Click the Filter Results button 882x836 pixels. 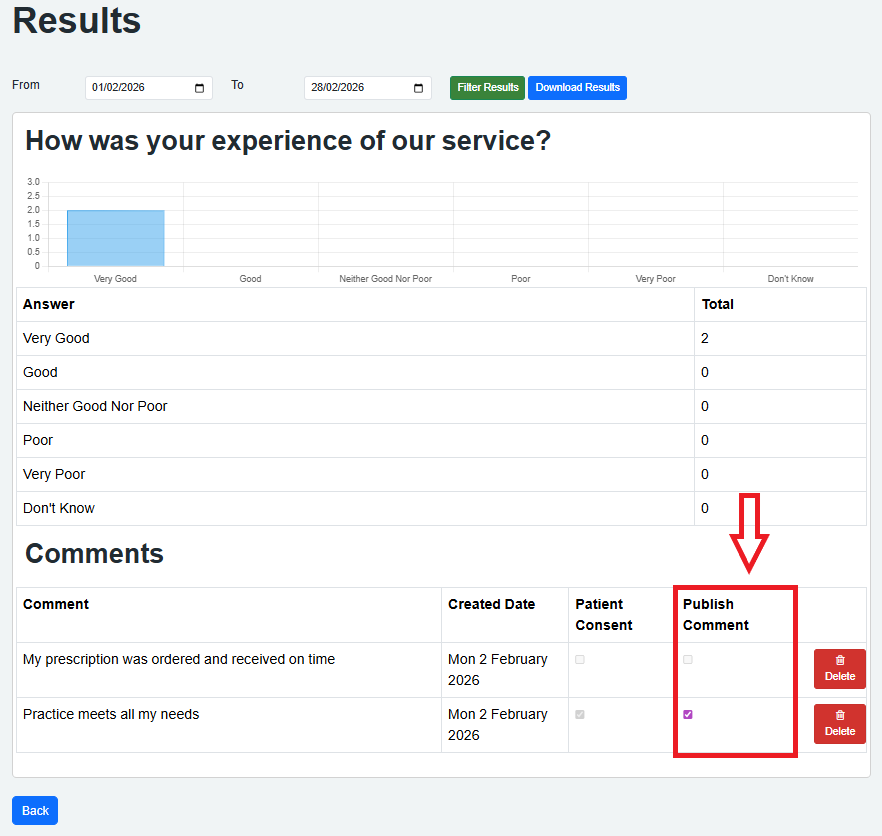pyautogui.click(x=487, y=88)
